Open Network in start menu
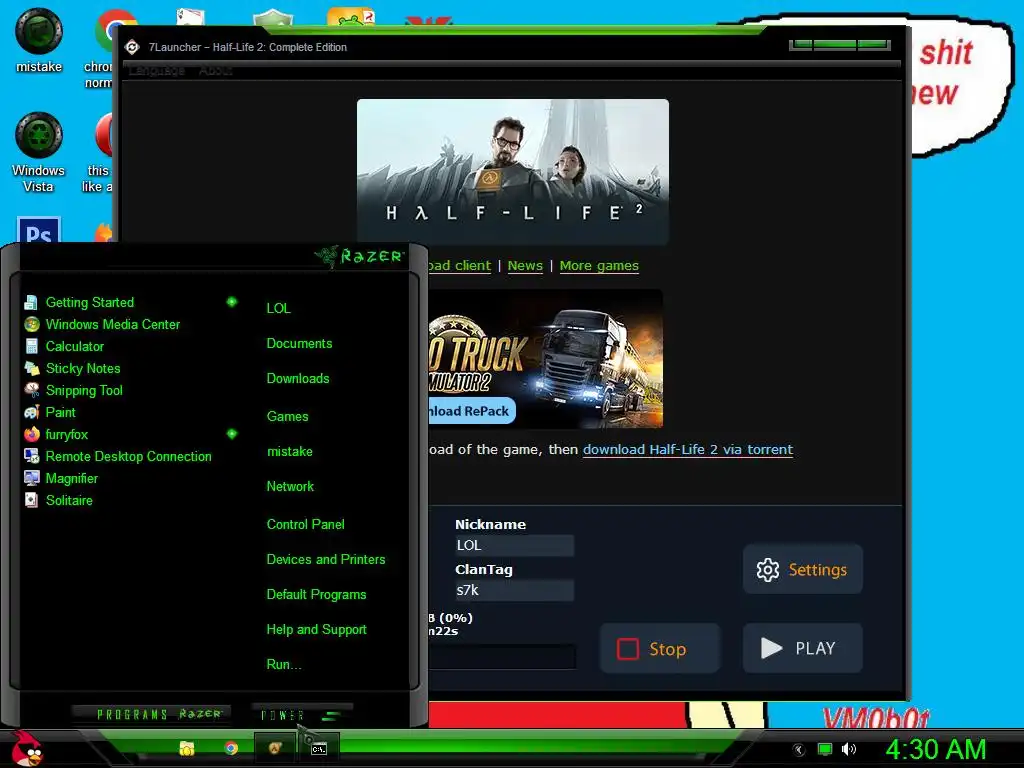The image size is (1024, 768). point(290,487)
